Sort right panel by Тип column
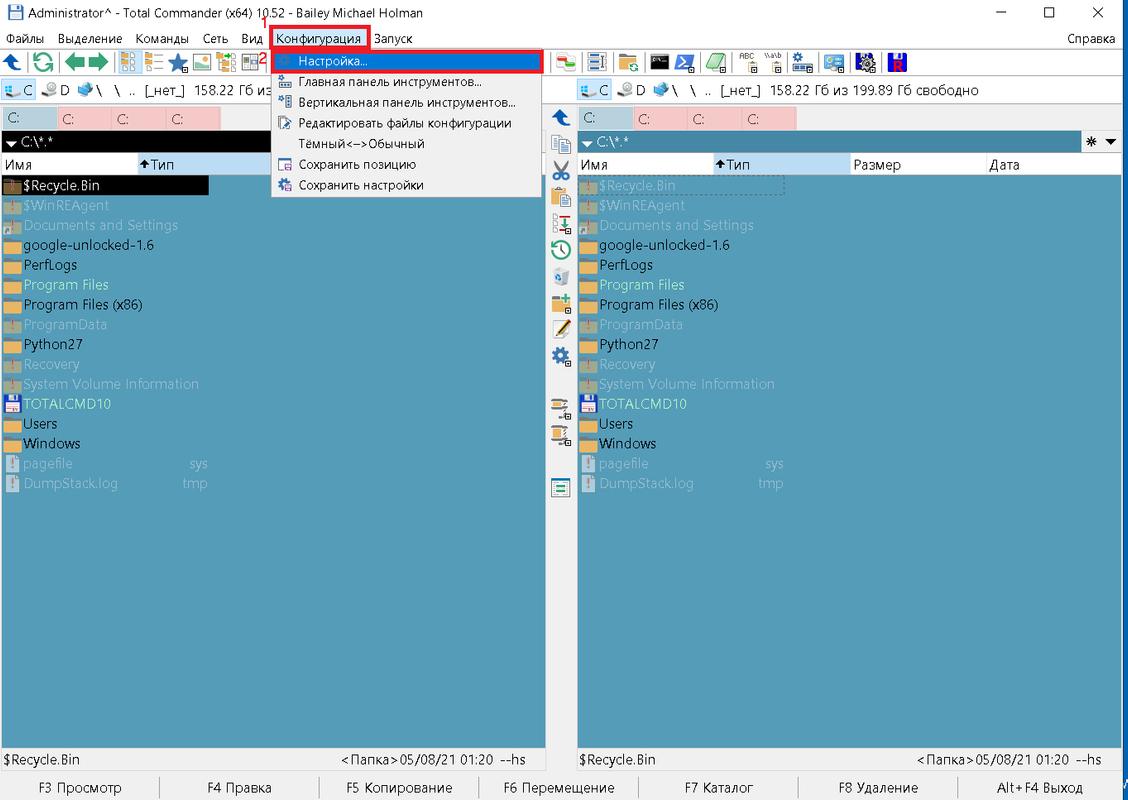 pyautogui.click(x=781, y=165)
